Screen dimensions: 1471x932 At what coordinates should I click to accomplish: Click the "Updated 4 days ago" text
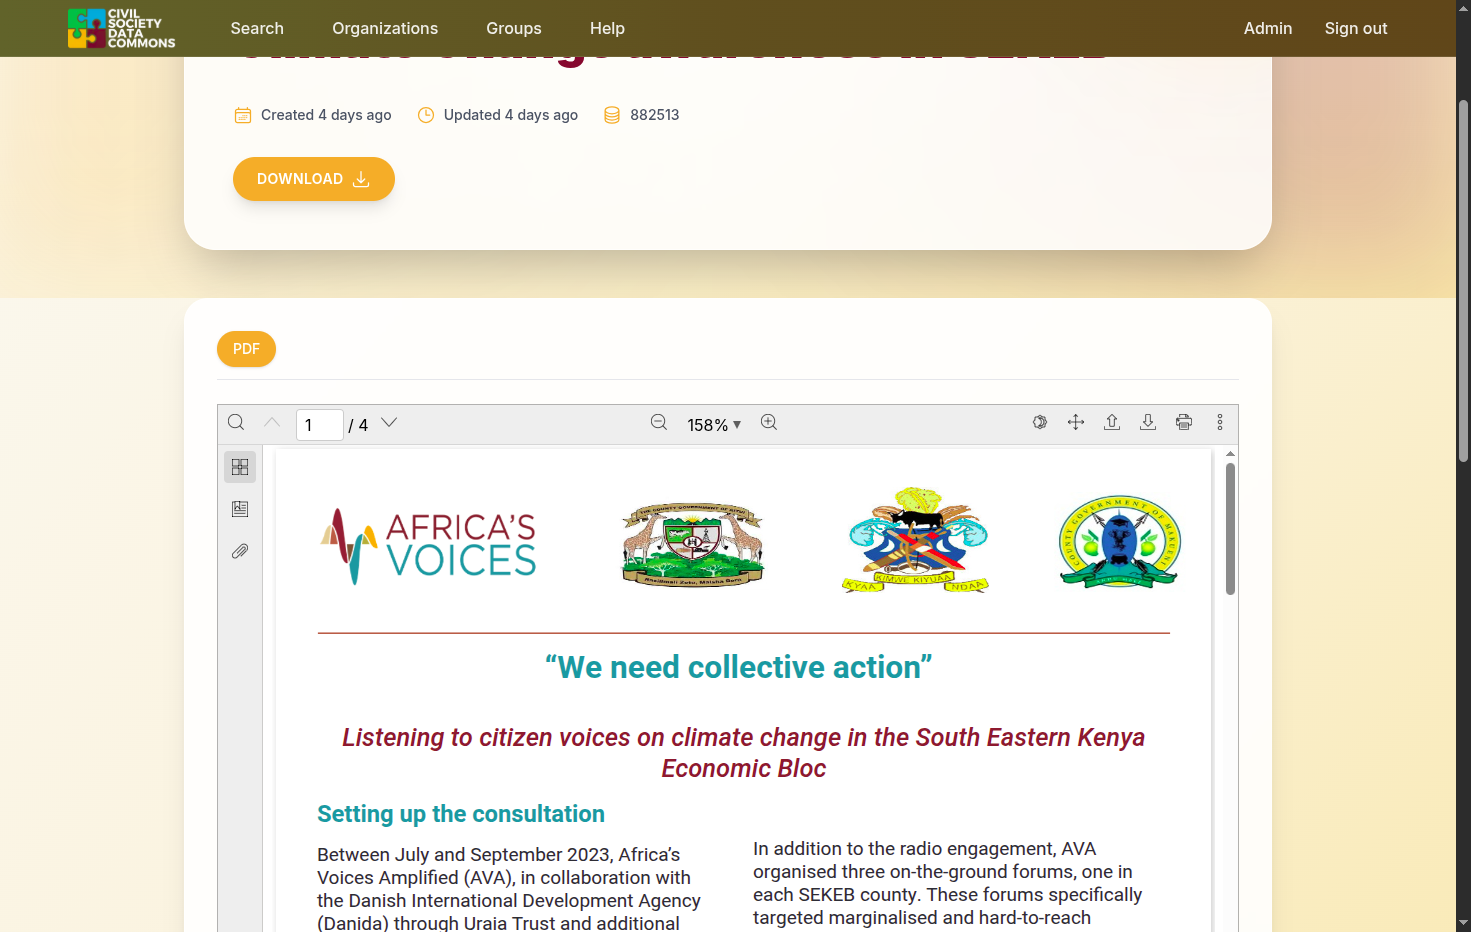[511, 115]
